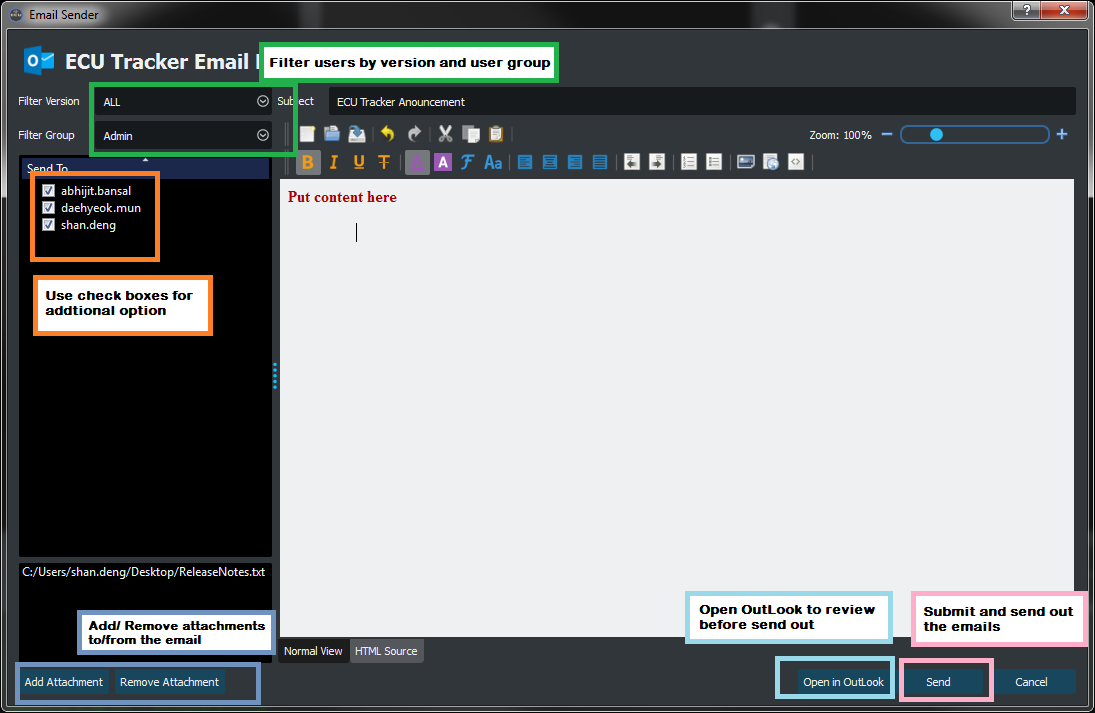Cut the selection using the scissors icon
This screenshot has width=1095, height=713.
[445, 134]
